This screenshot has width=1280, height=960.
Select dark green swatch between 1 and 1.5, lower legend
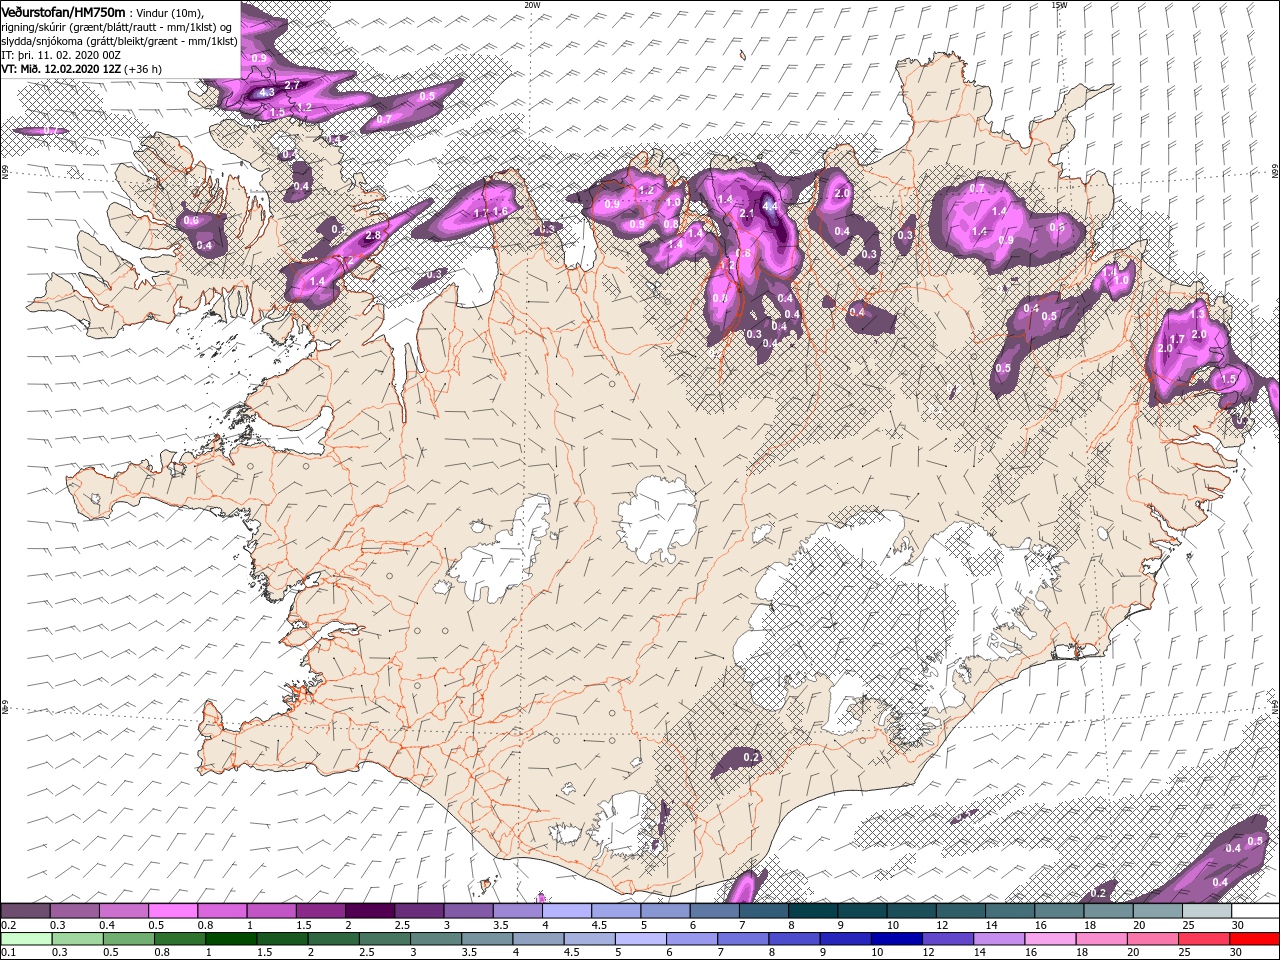(231, 938)
